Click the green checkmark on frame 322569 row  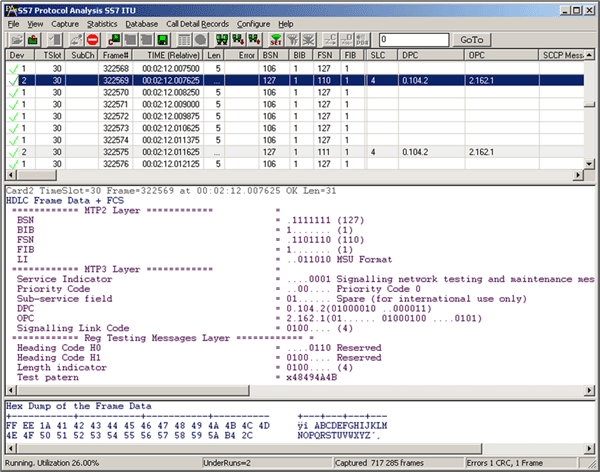click(x=13, y=81)
